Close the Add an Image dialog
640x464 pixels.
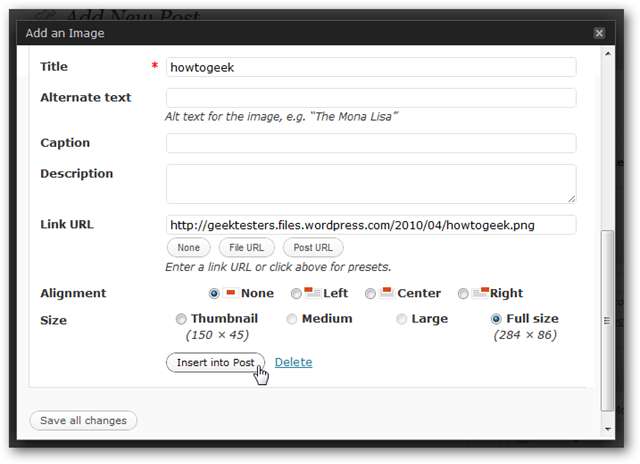click(599, 33)
